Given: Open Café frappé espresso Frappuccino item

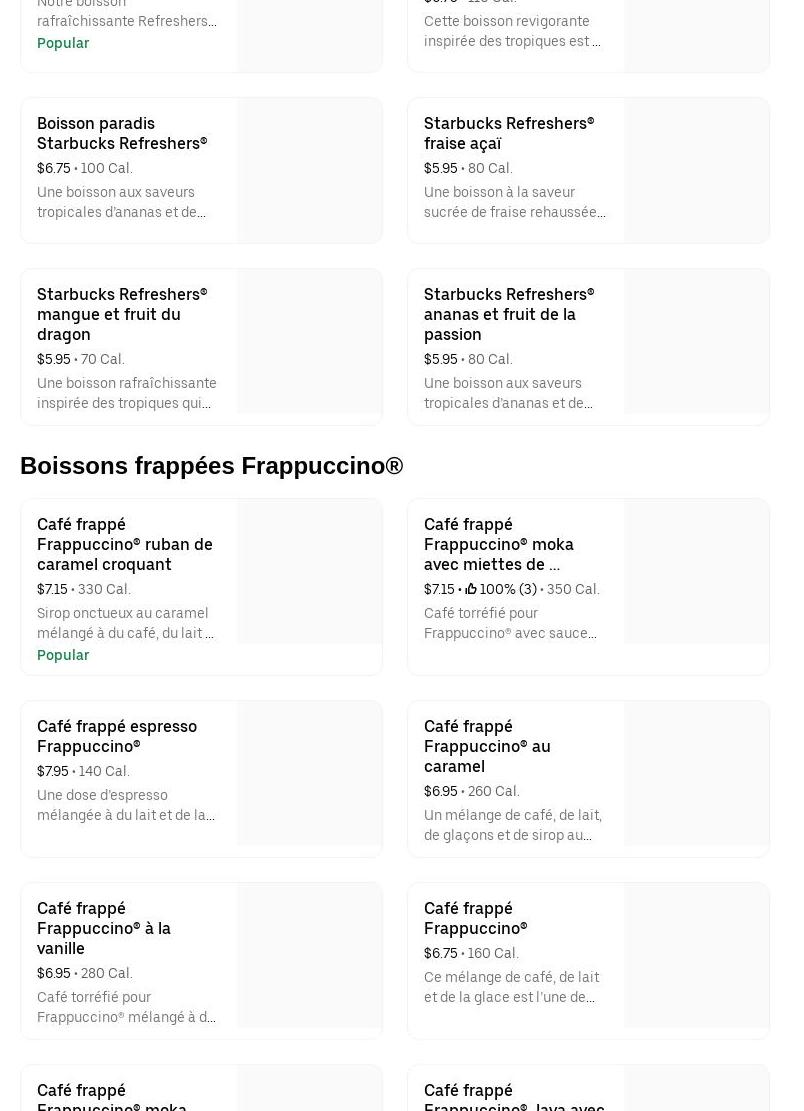Looking at the screenshot, I should click(x=117, y=736).
